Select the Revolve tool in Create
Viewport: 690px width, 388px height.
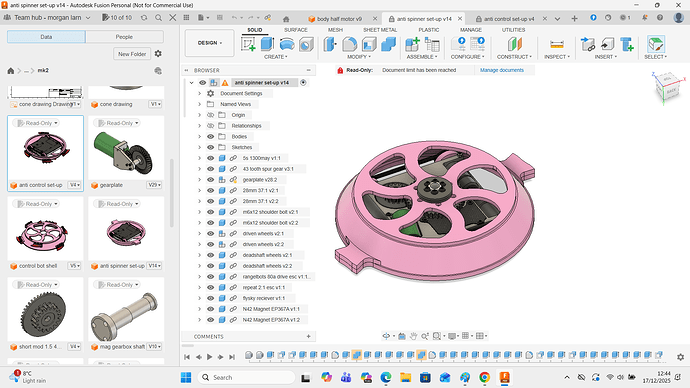pyautogui.click(x=287, y=44)
